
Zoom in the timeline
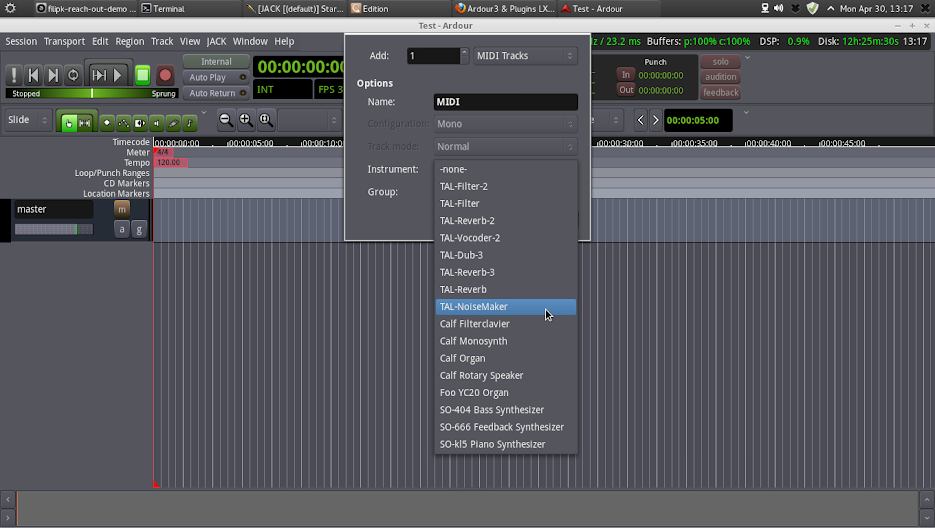click(x=246, y=120)
